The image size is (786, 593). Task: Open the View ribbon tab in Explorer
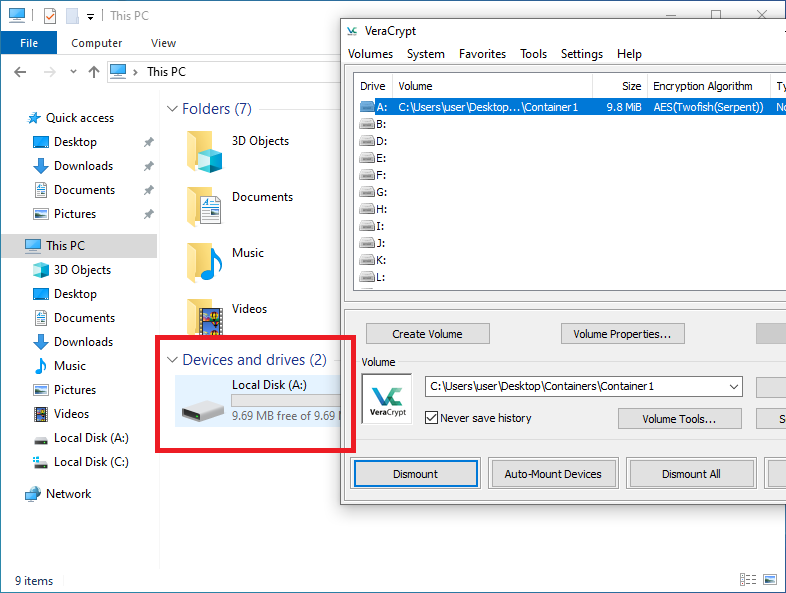163,43
